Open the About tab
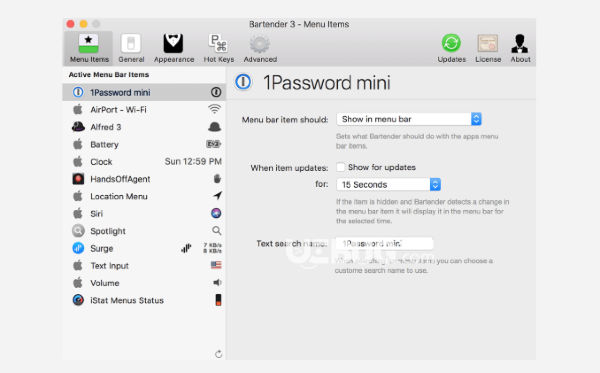This screenshot has height=373, width=600. click(x=520, y=49)
